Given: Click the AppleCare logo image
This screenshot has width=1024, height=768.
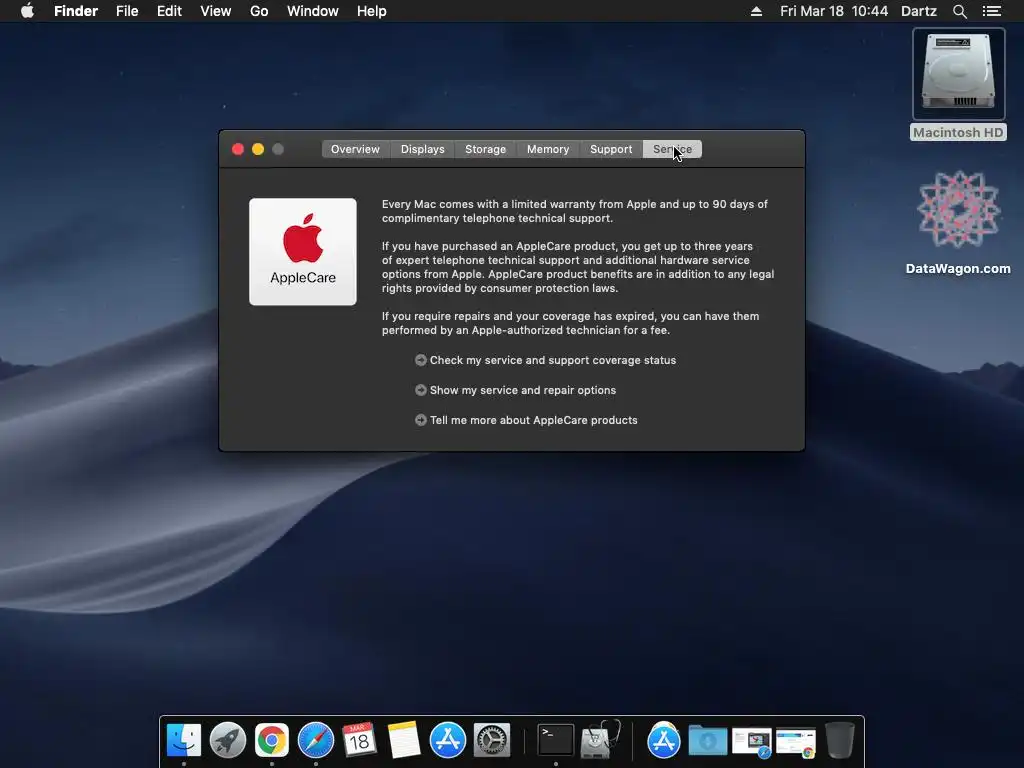Looking at the screenshot, I should [x=303, y=251].
